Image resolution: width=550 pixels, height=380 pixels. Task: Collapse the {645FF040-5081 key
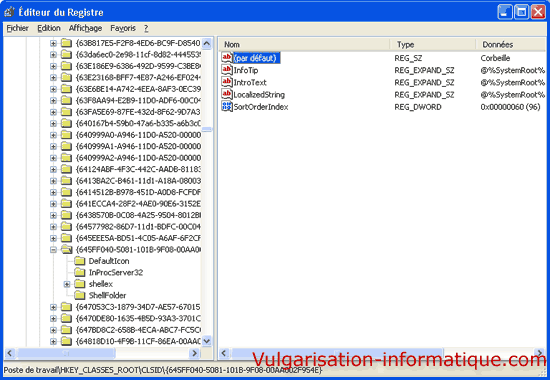point(53,250)
